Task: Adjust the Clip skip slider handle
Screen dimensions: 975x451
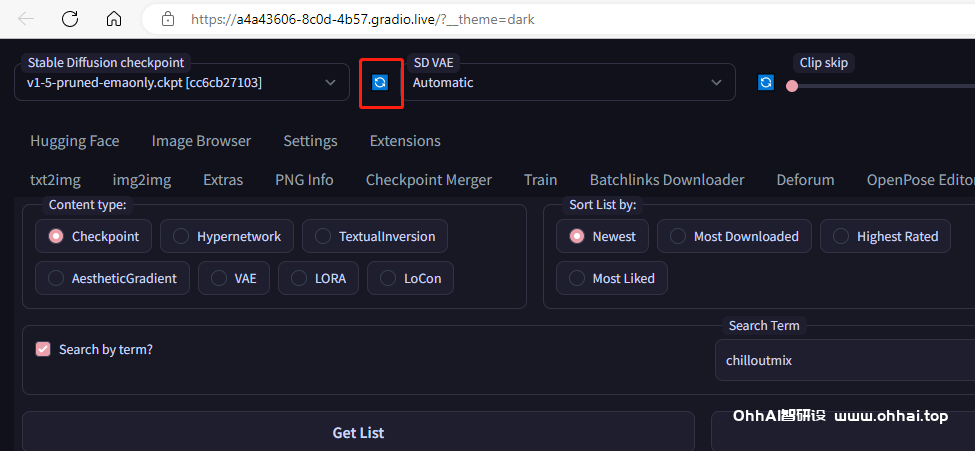Action: [792, 86]
